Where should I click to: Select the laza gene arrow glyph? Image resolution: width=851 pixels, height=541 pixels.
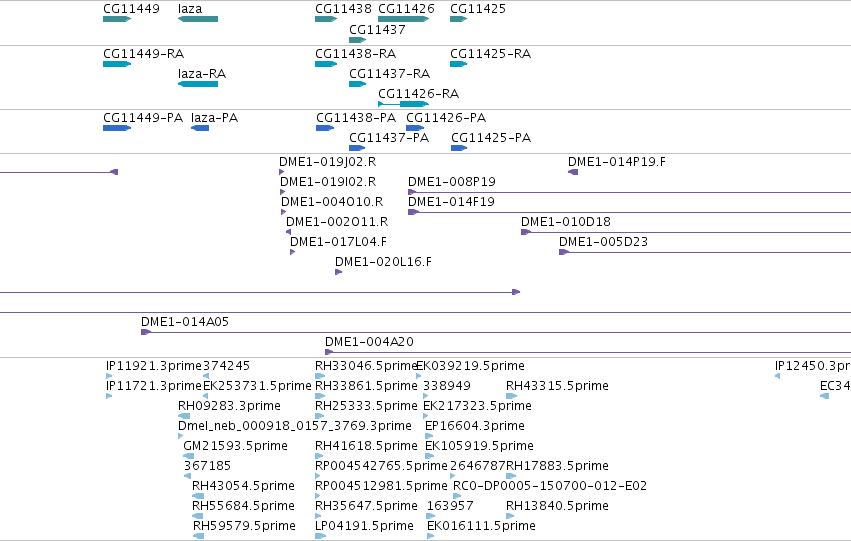click(x=198, y=19)
